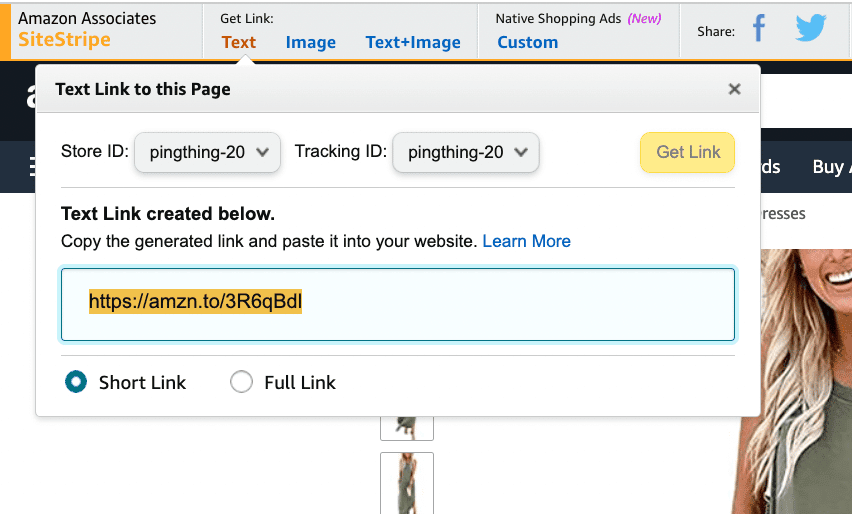Open the Text+Image link option
This screenshot has width=852, height=514.
coord(413,42)
